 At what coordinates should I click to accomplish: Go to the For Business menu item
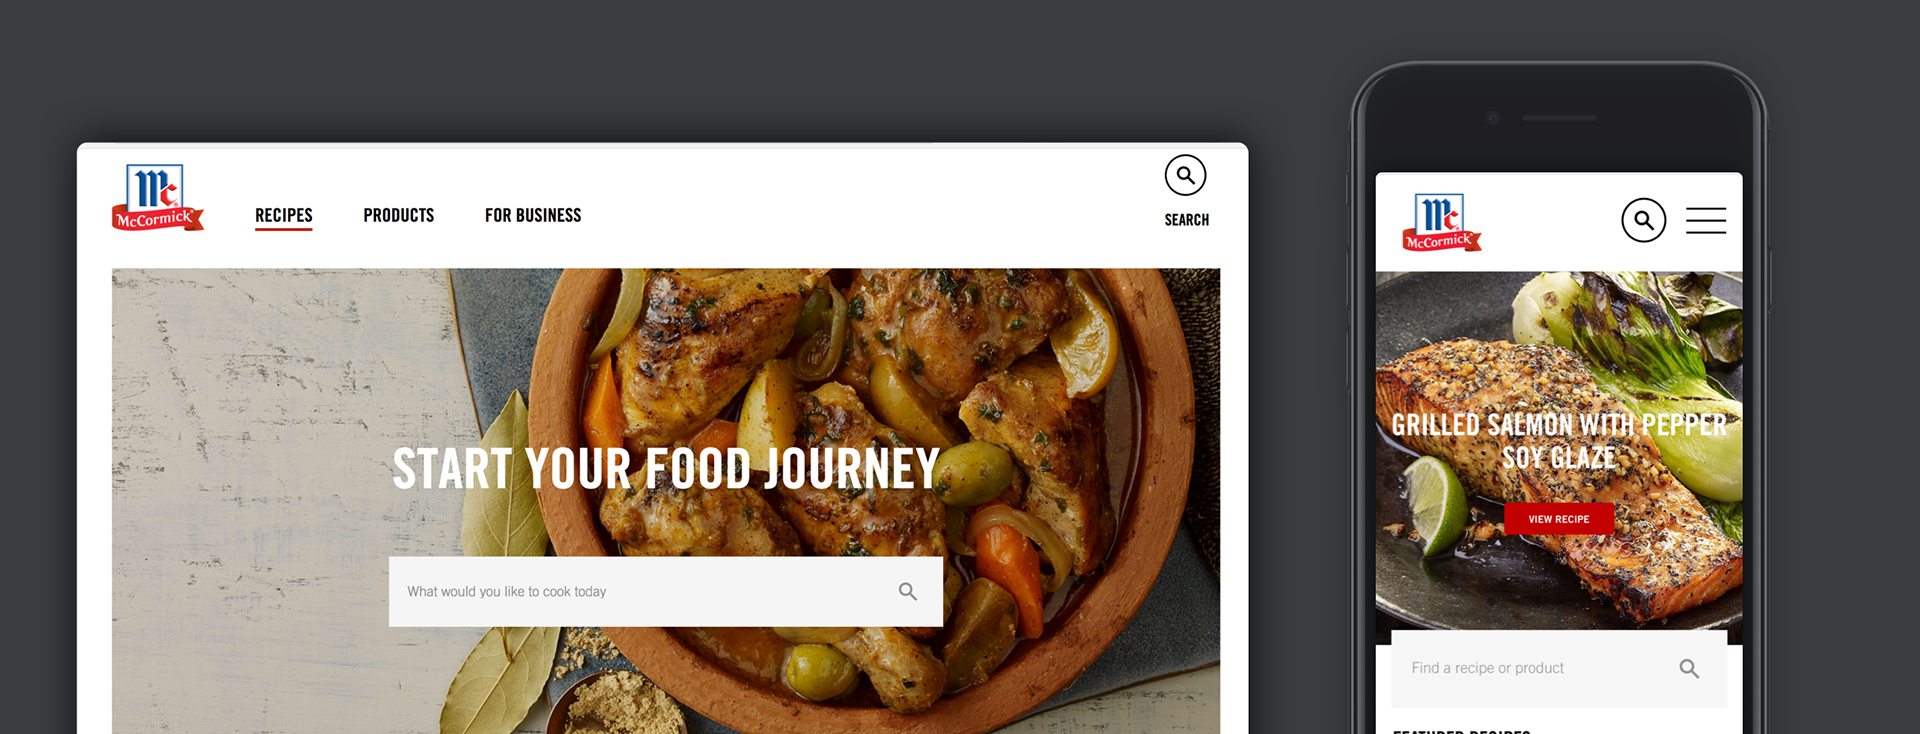tap(533, 215)
